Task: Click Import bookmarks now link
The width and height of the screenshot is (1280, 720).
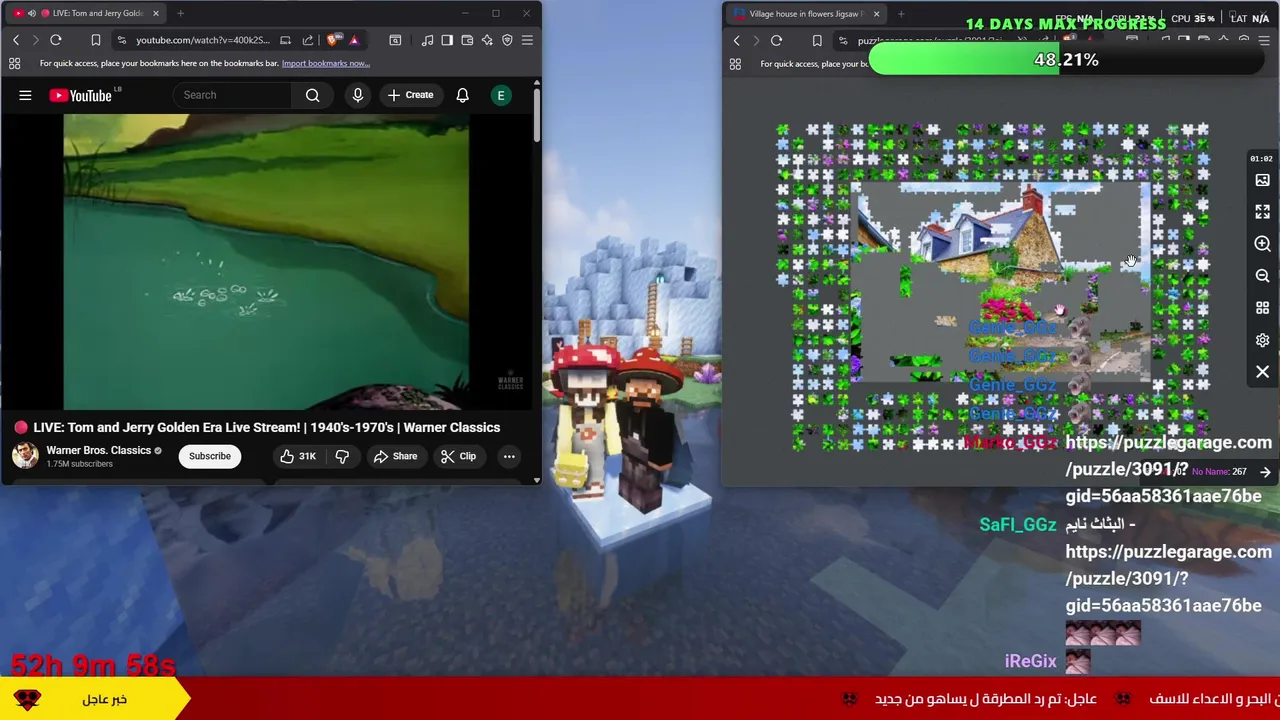Action: (x=326, y=63)
